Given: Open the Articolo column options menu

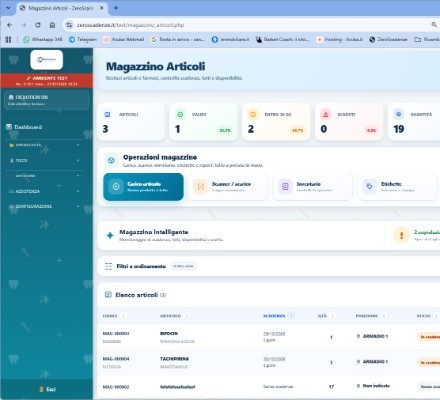Looking at the screenshot, I should [x=187, y=316].
